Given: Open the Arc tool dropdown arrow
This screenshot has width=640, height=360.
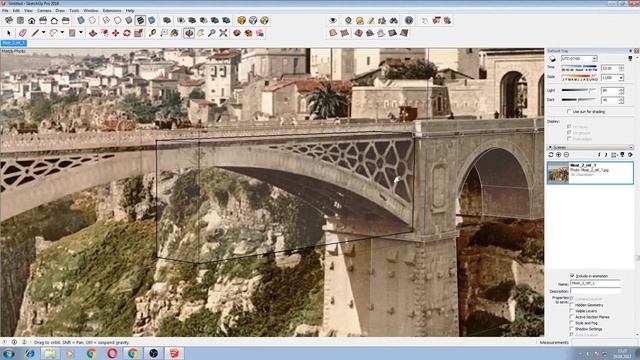Looking at the screenshot, I should click(x=62, y=33).
